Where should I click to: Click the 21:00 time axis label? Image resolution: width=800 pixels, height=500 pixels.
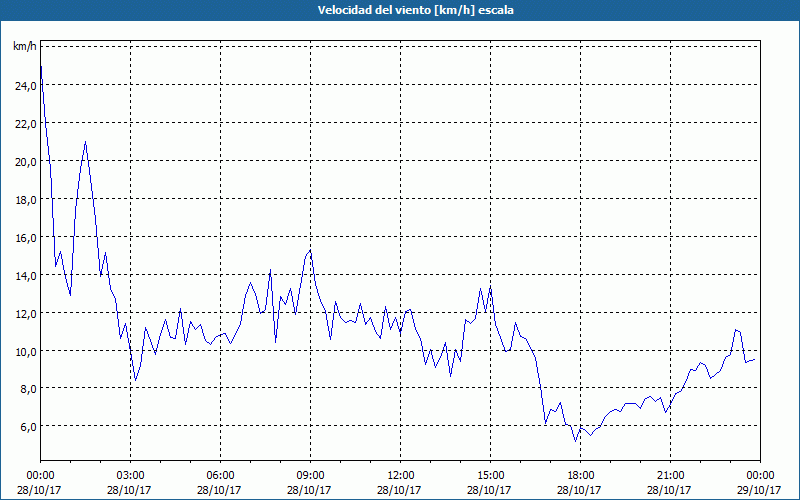670,476
